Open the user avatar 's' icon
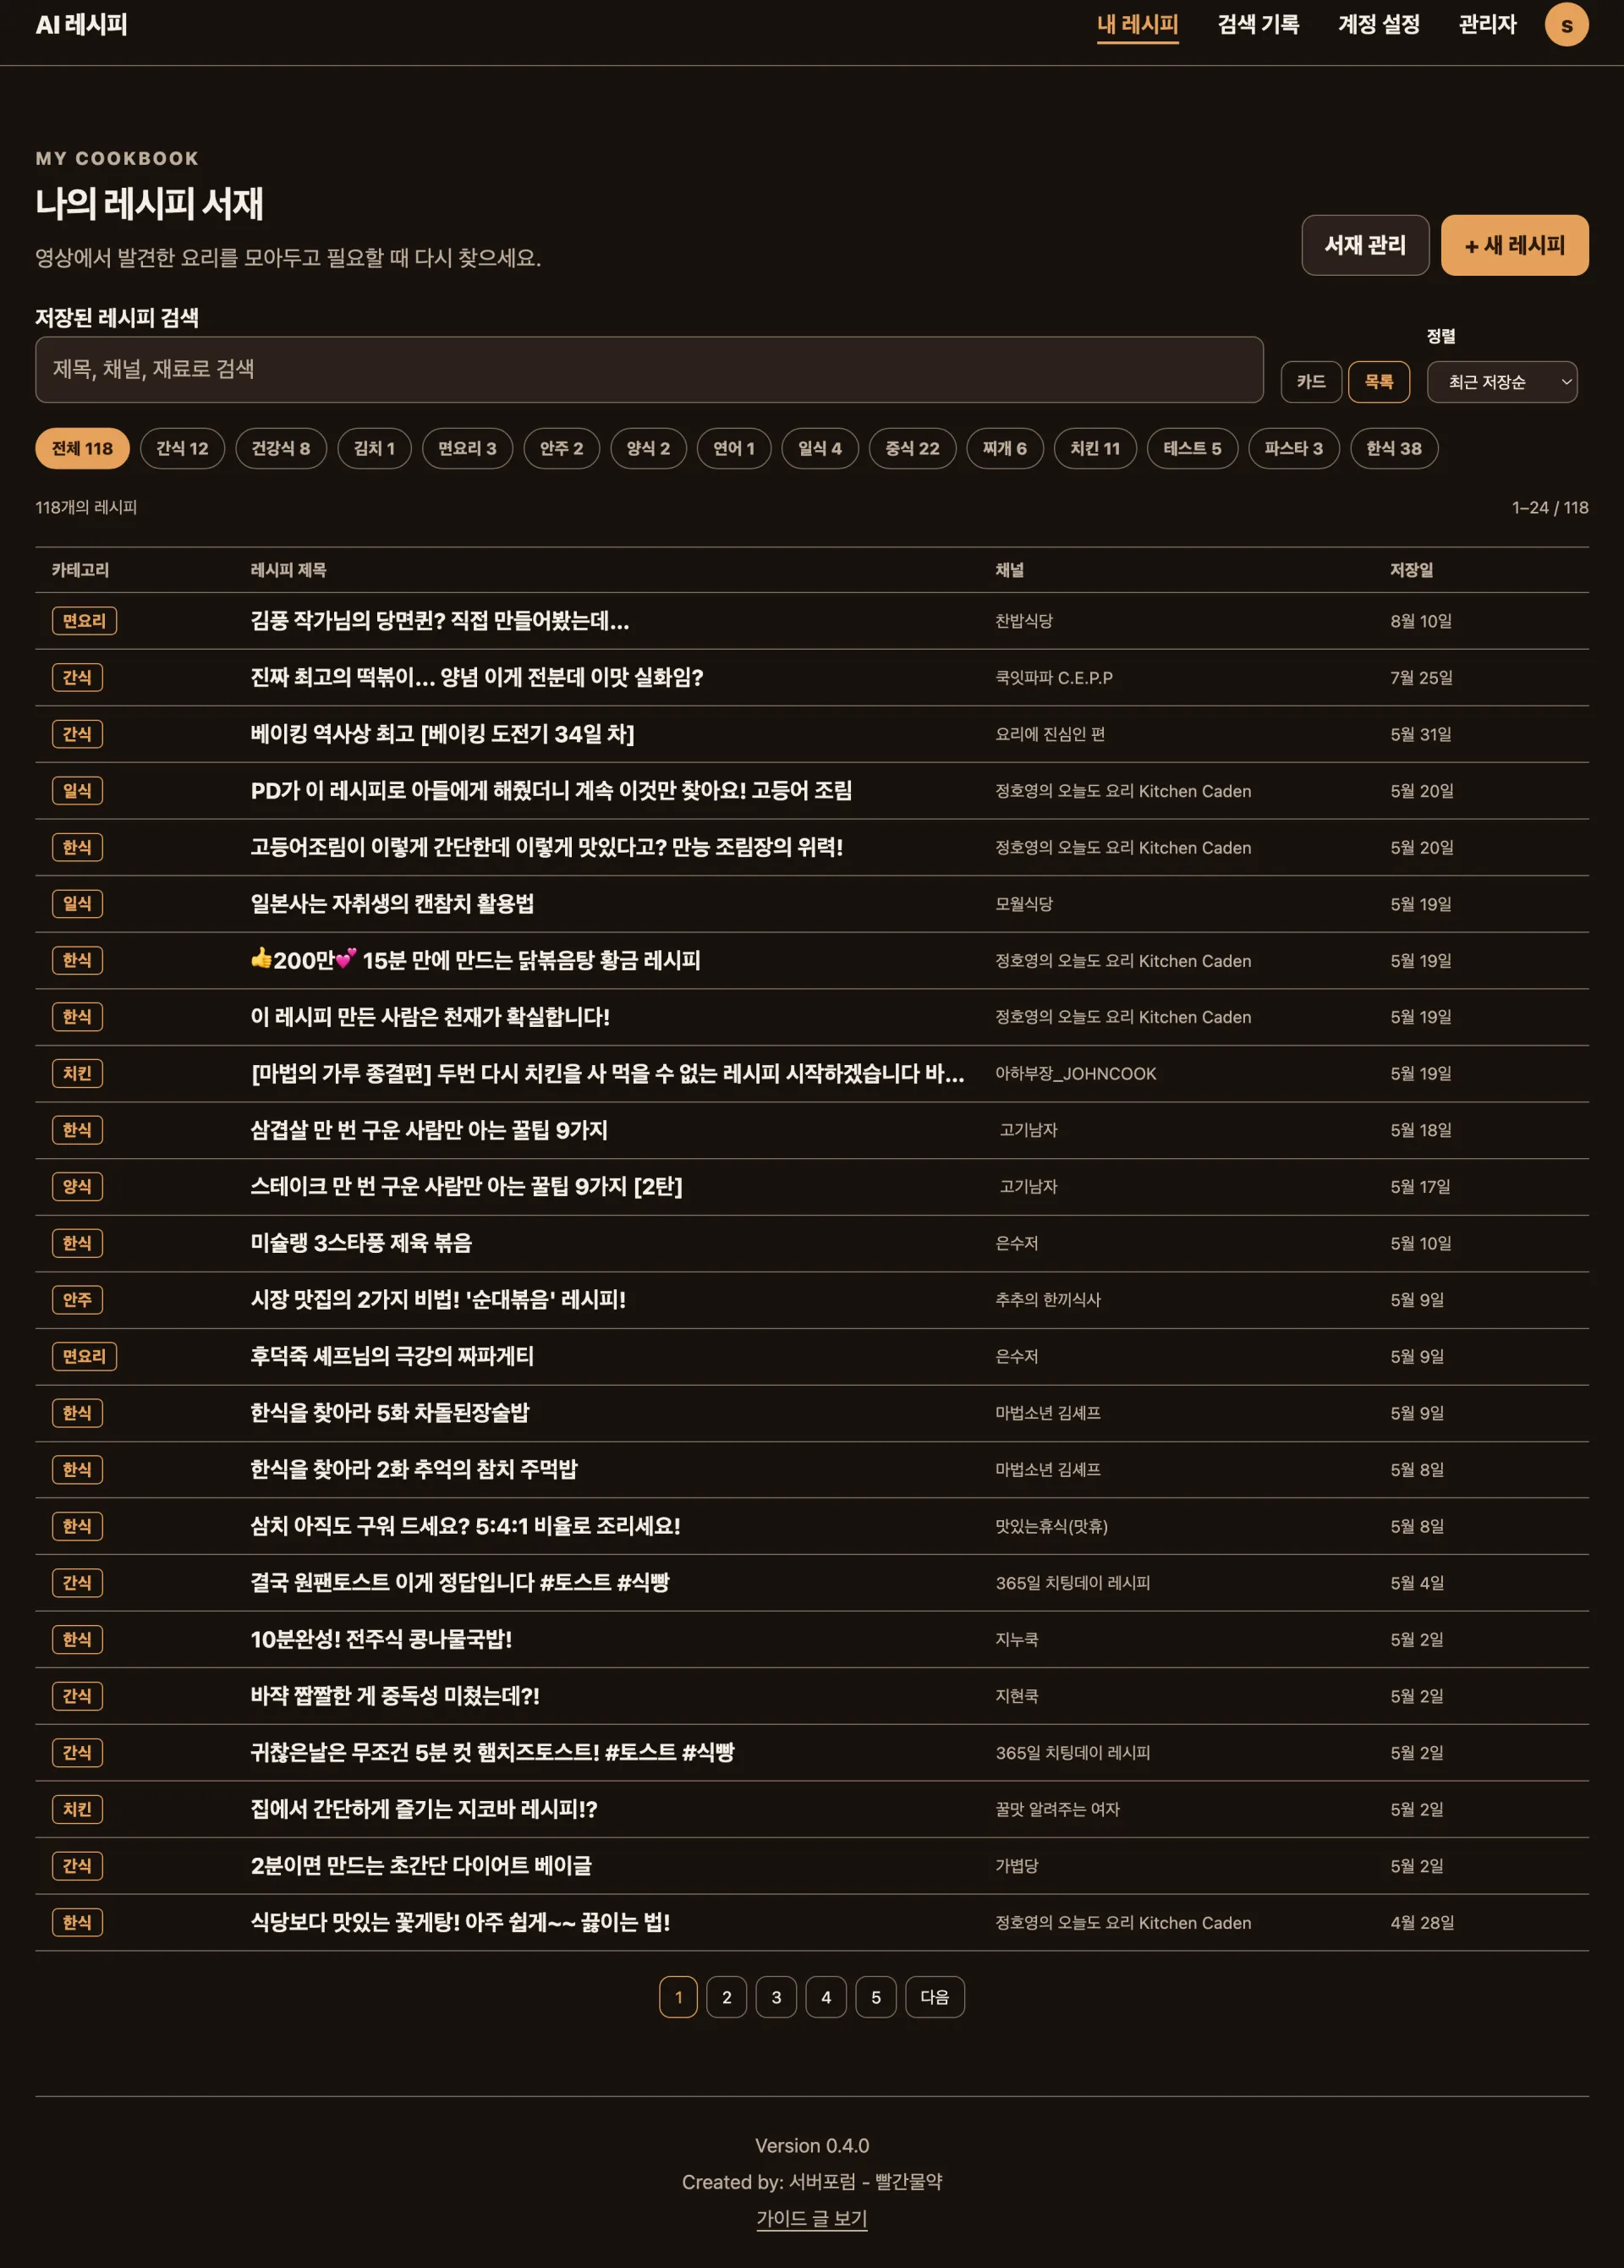 click(x=1566, y=25)
